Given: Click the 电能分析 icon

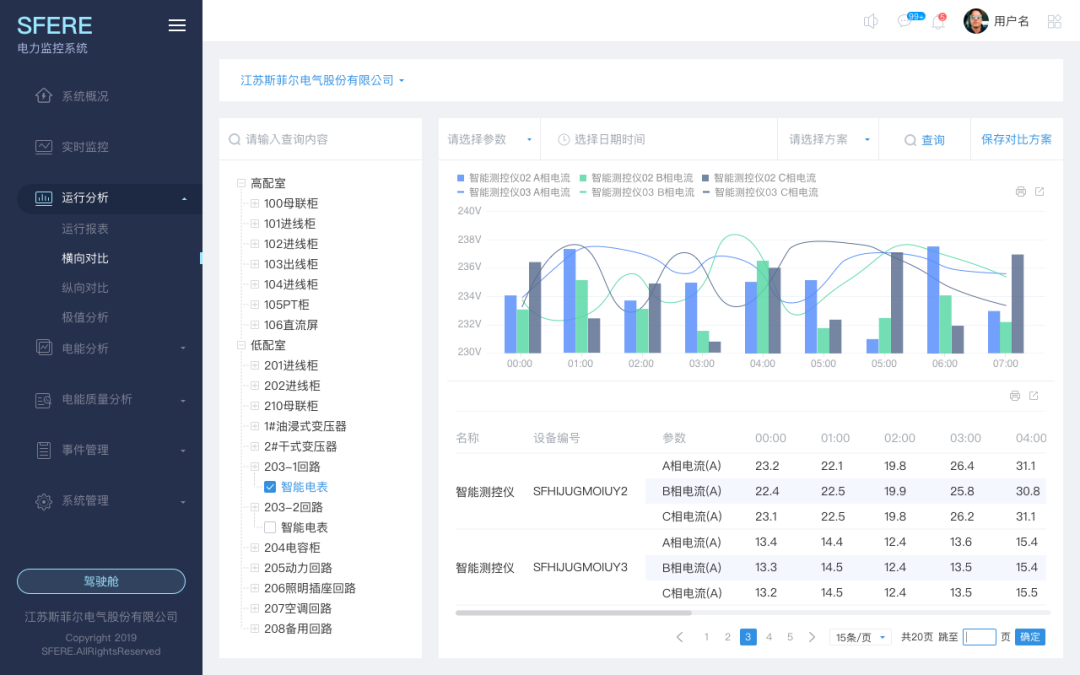Looking at the screenshot, I should 43,348.
